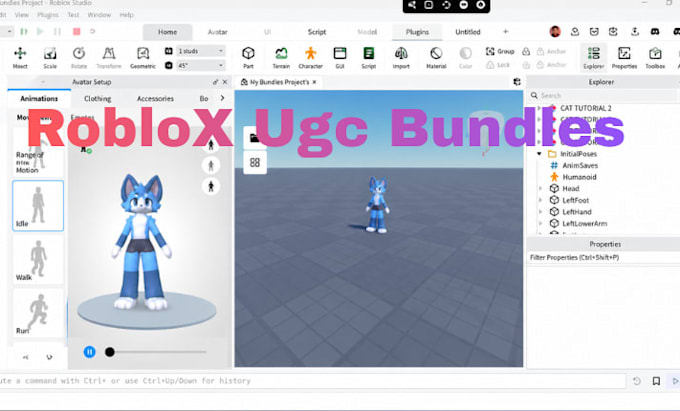The height and width of the screenshot is (411, 680).
Task: Open the Color picker tool
Action: point(465,58)
